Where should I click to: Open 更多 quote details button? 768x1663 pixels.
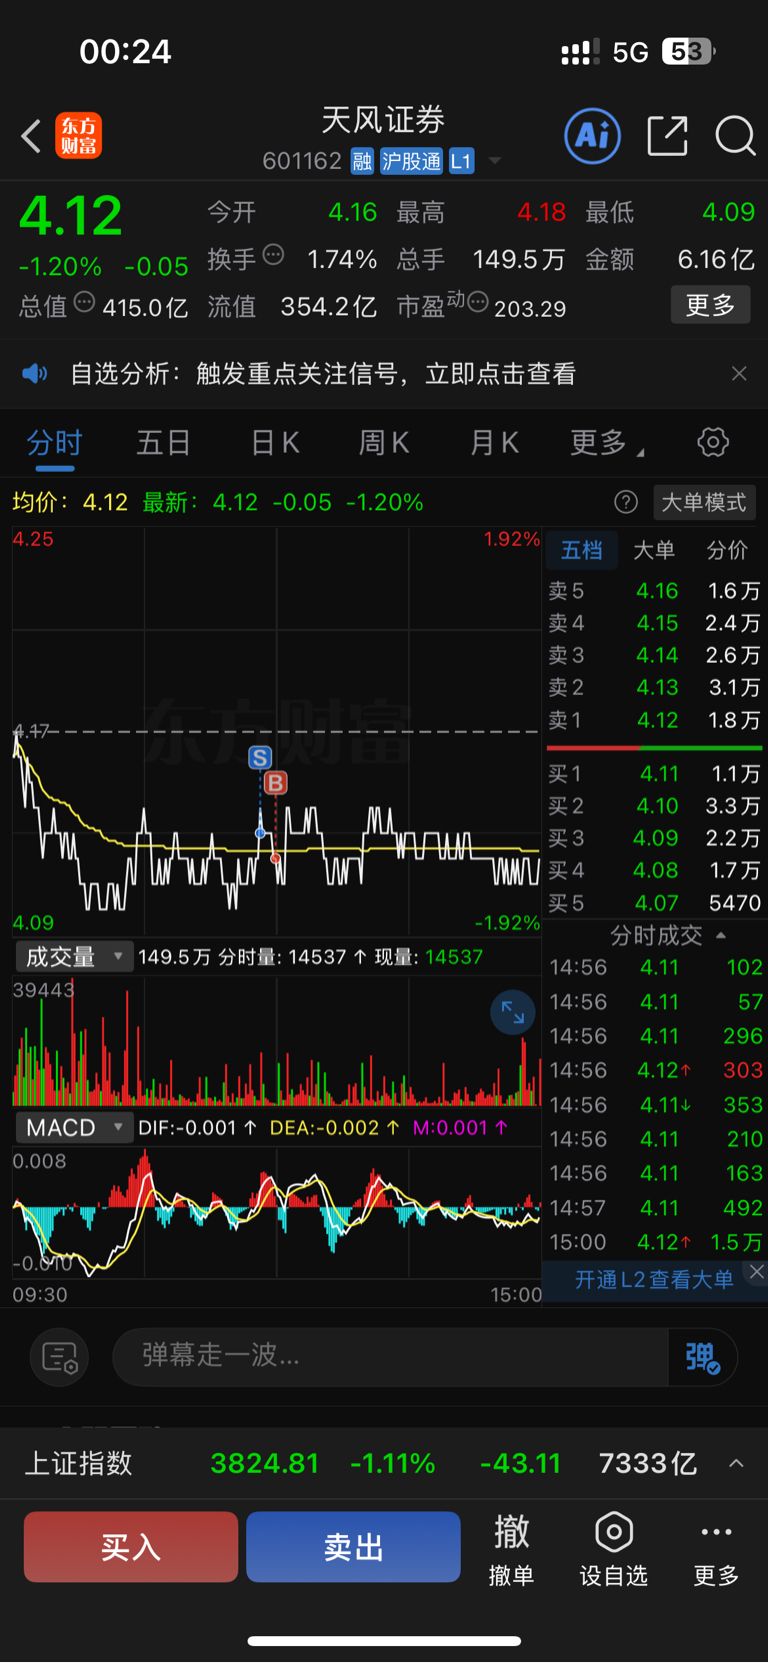click(710, 305)
